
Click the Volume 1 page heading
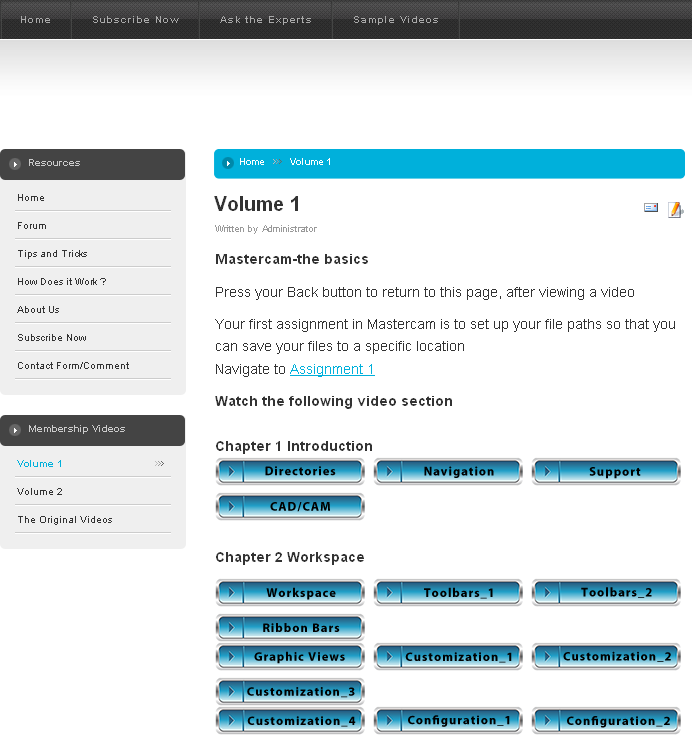point(257,204)
